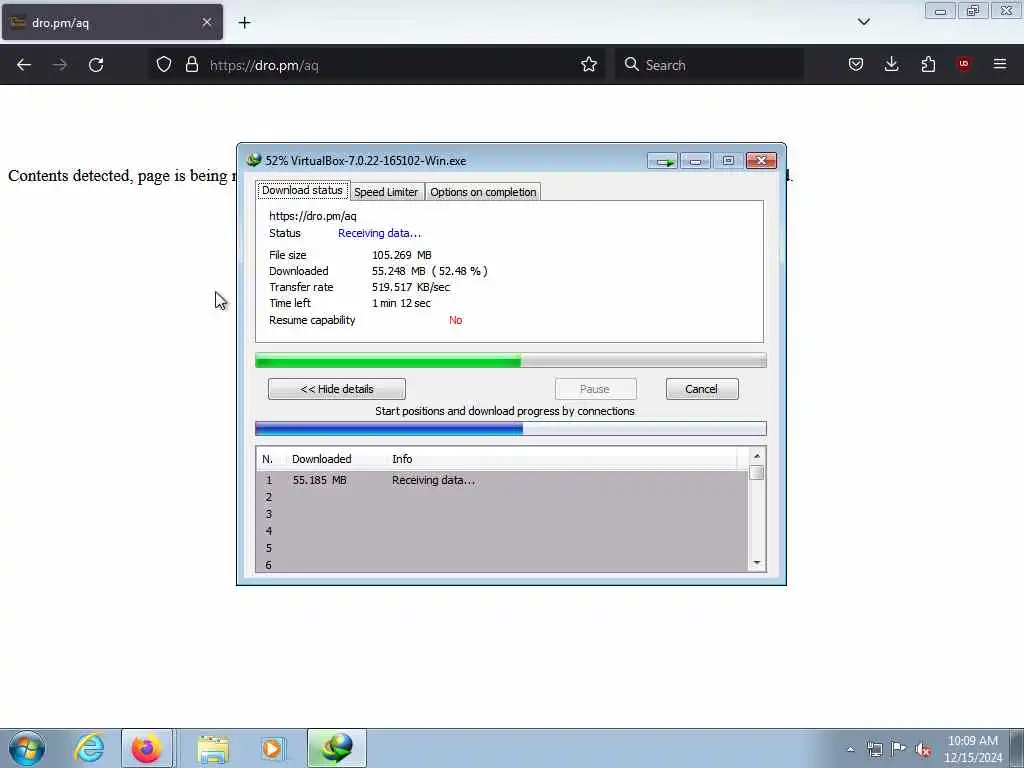The width and height of the screenshot is (1024, 768).
Task: Click the blue connections progress bar
Action: [x=511, y=429]
